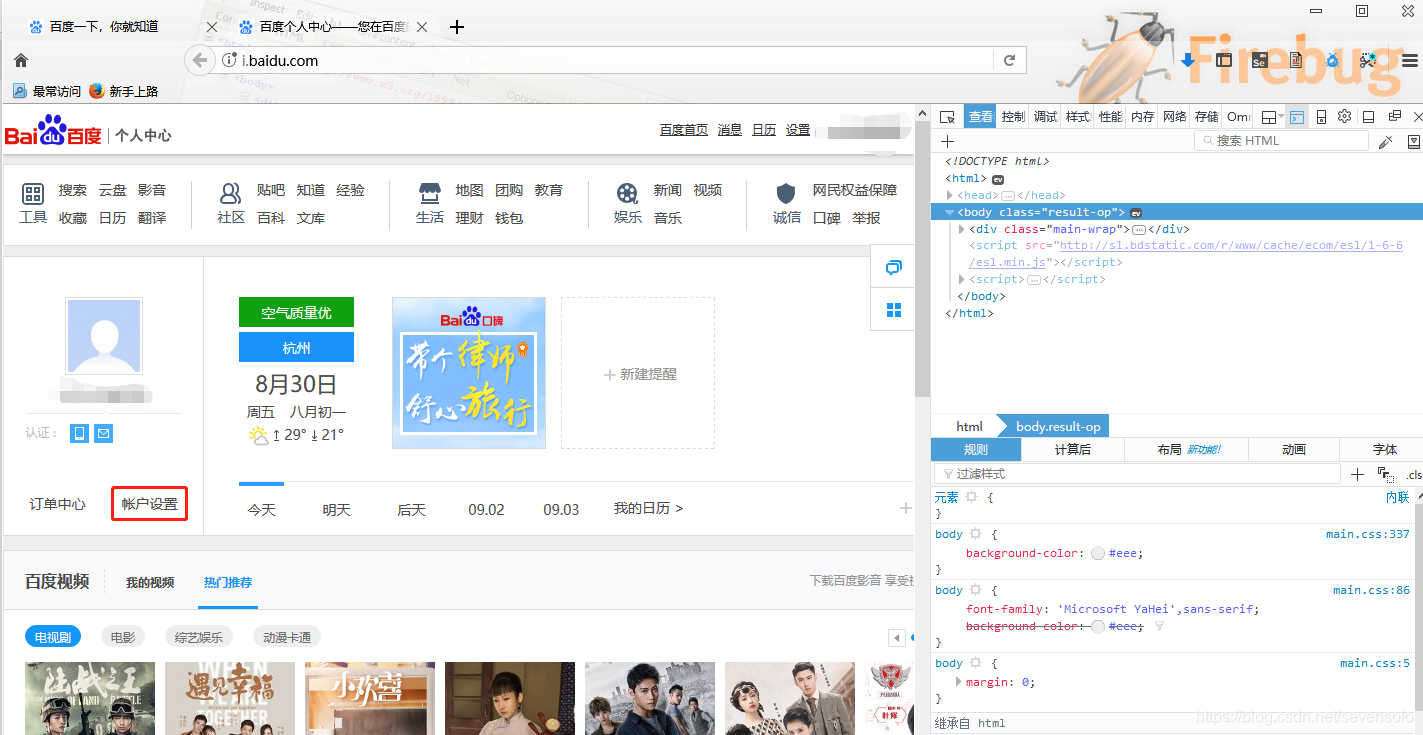Toggle the split console panel icon

1295,119
